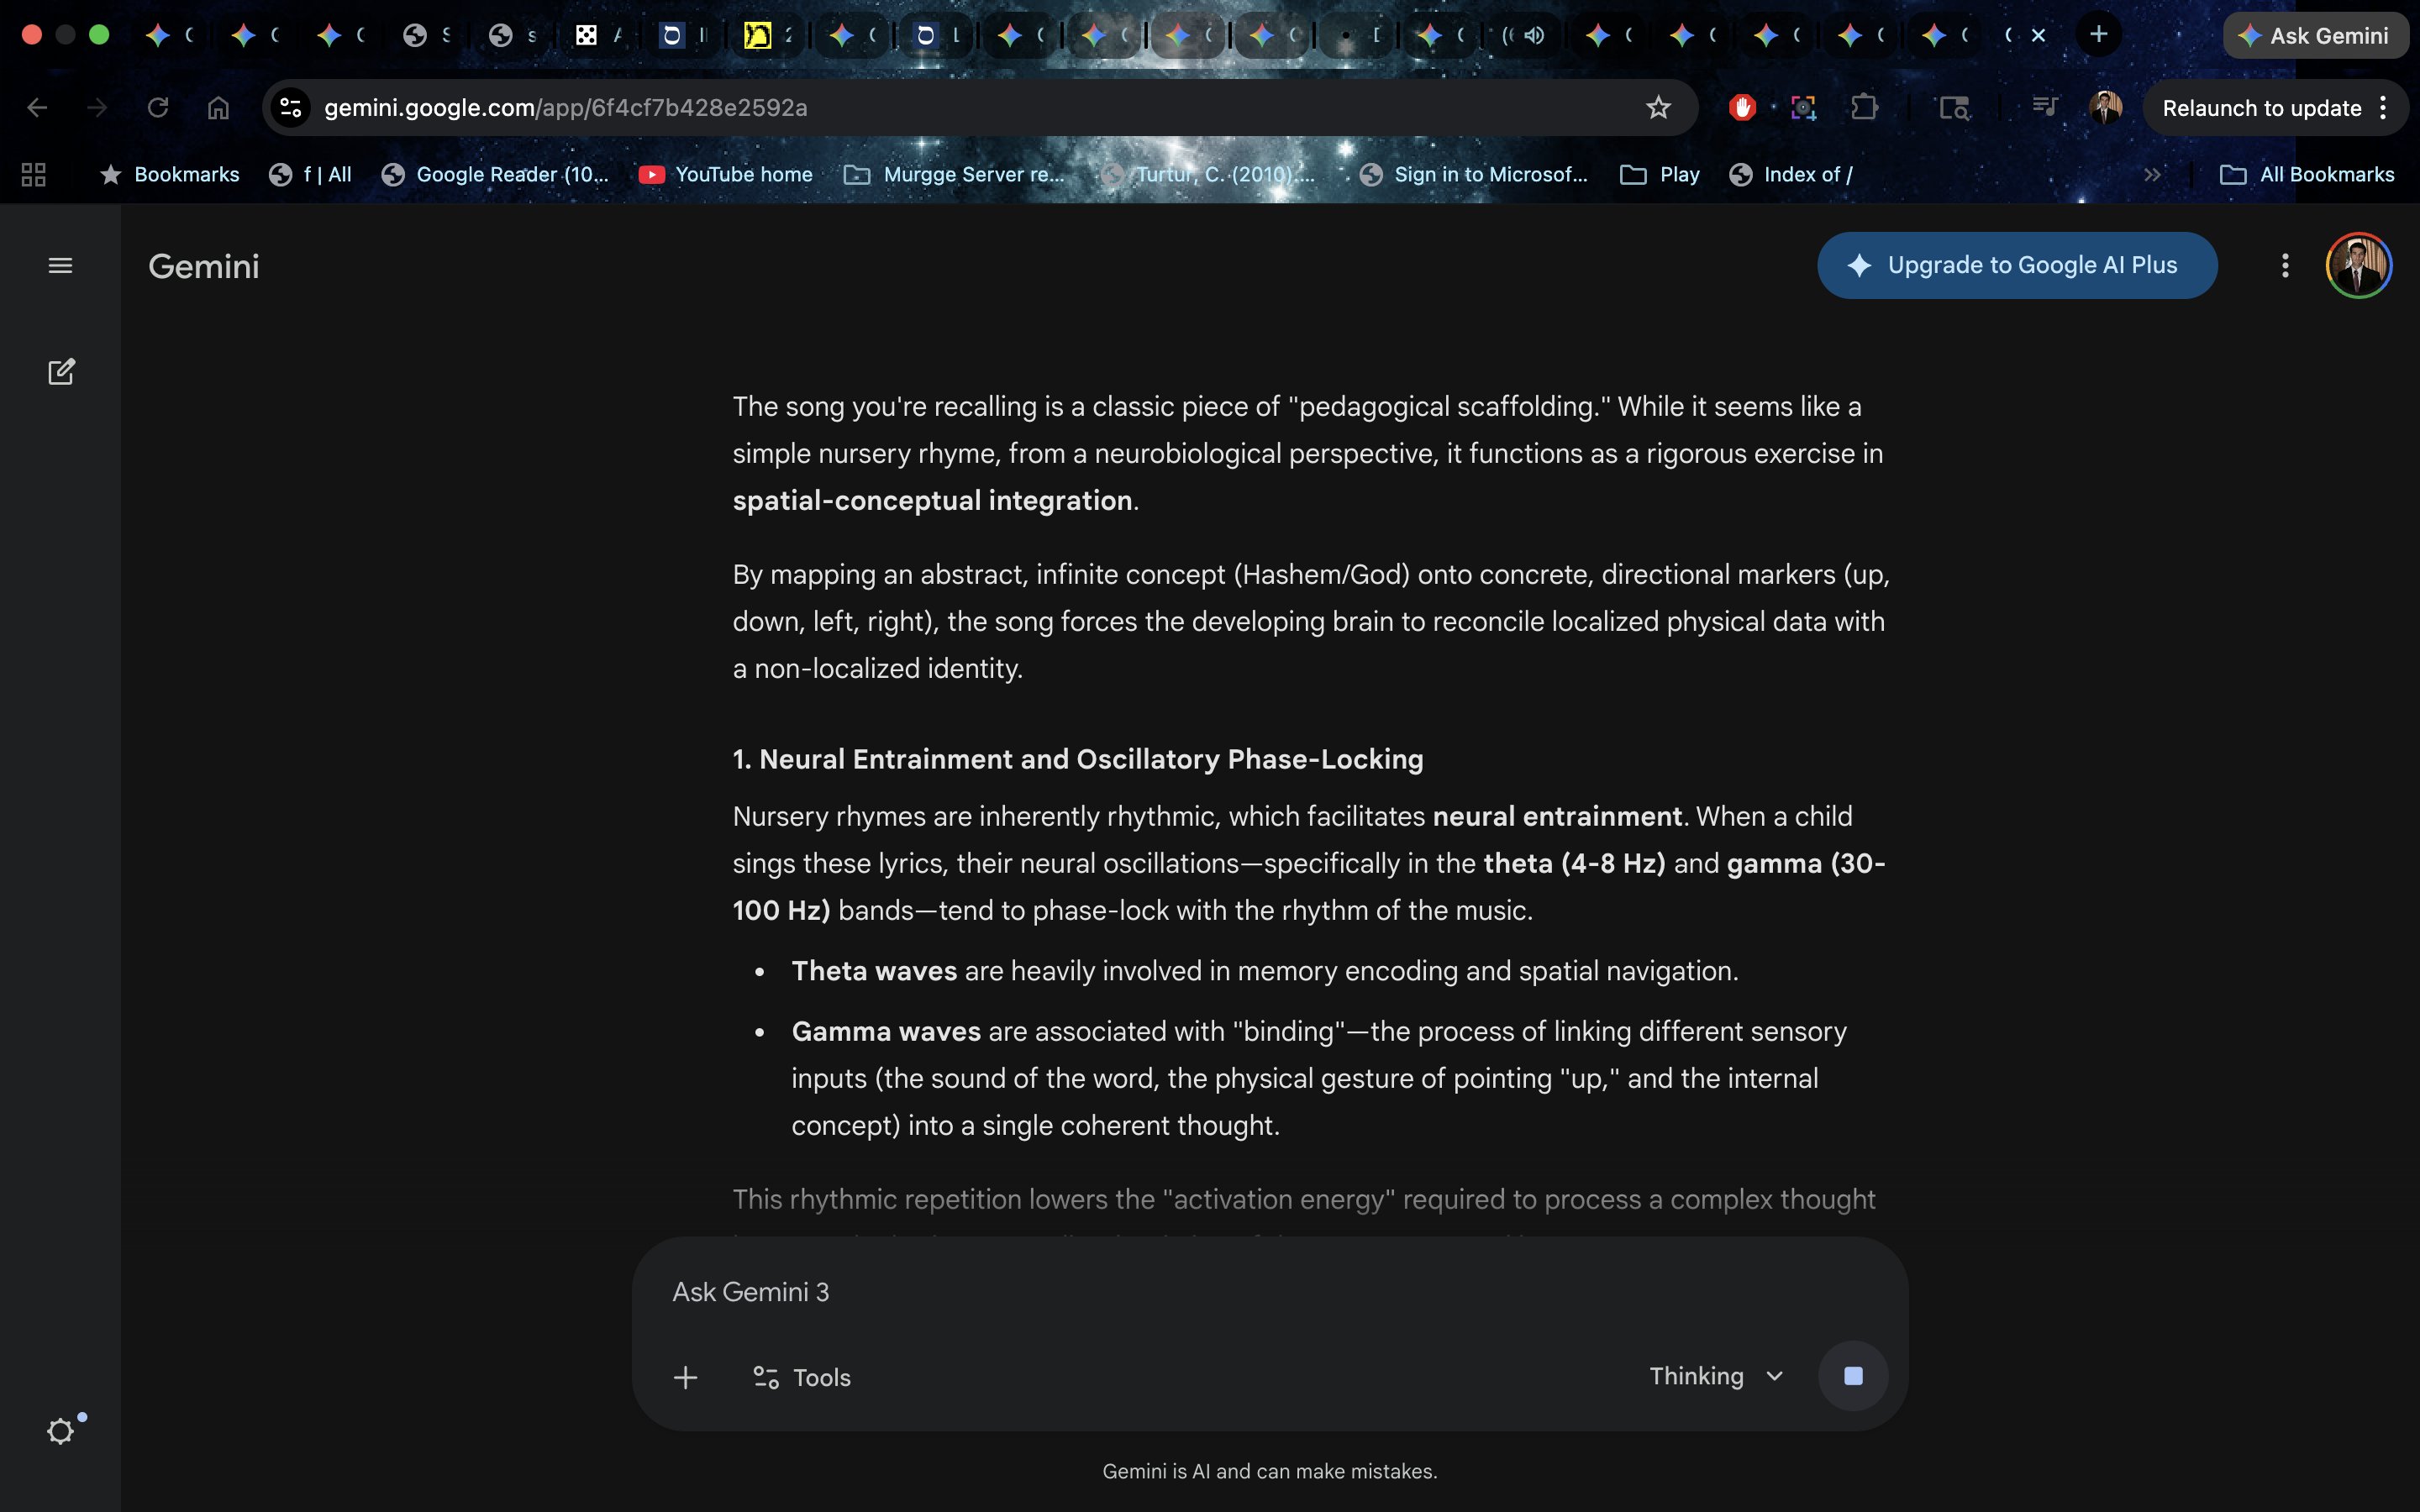The width and height of the screenshot is (2420, 1512).
Task: Open Chrome extensions puzzle icon
Action: 1864,108
